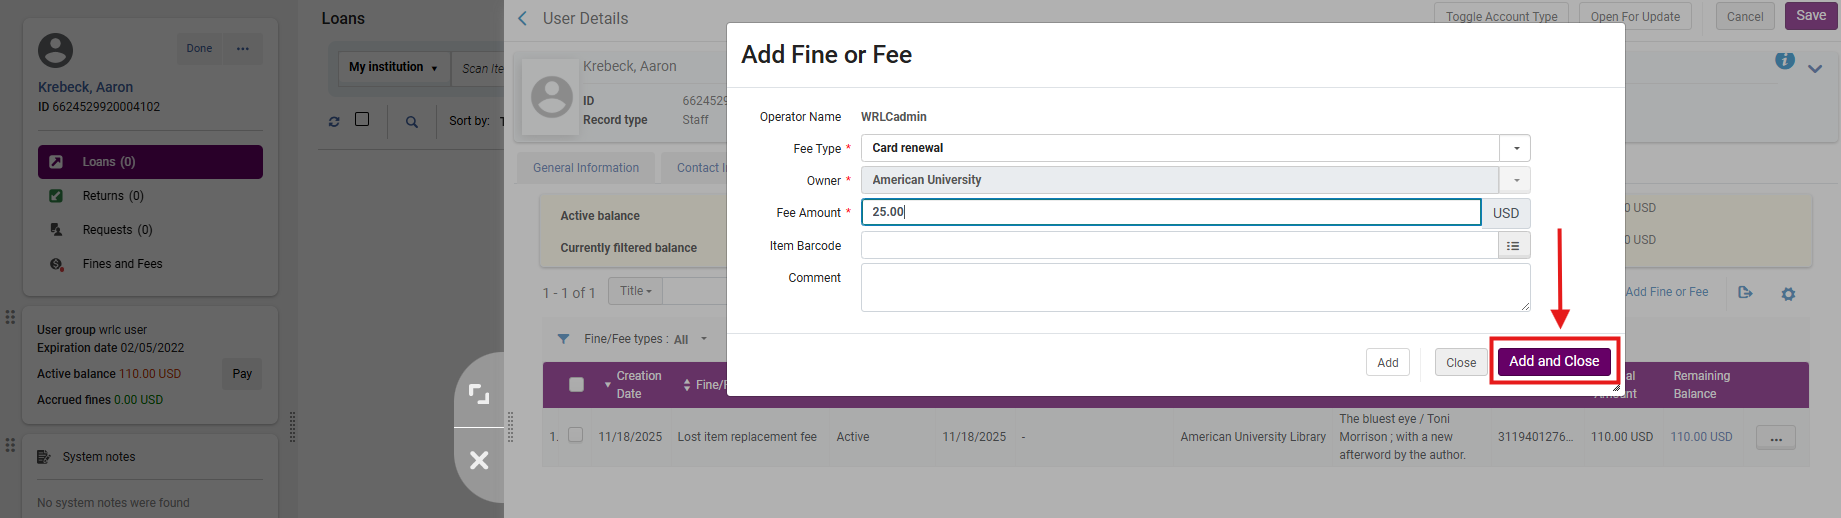Click the expand panel icon above the X
Screen dimensions: 1841x518
[479, 395]
